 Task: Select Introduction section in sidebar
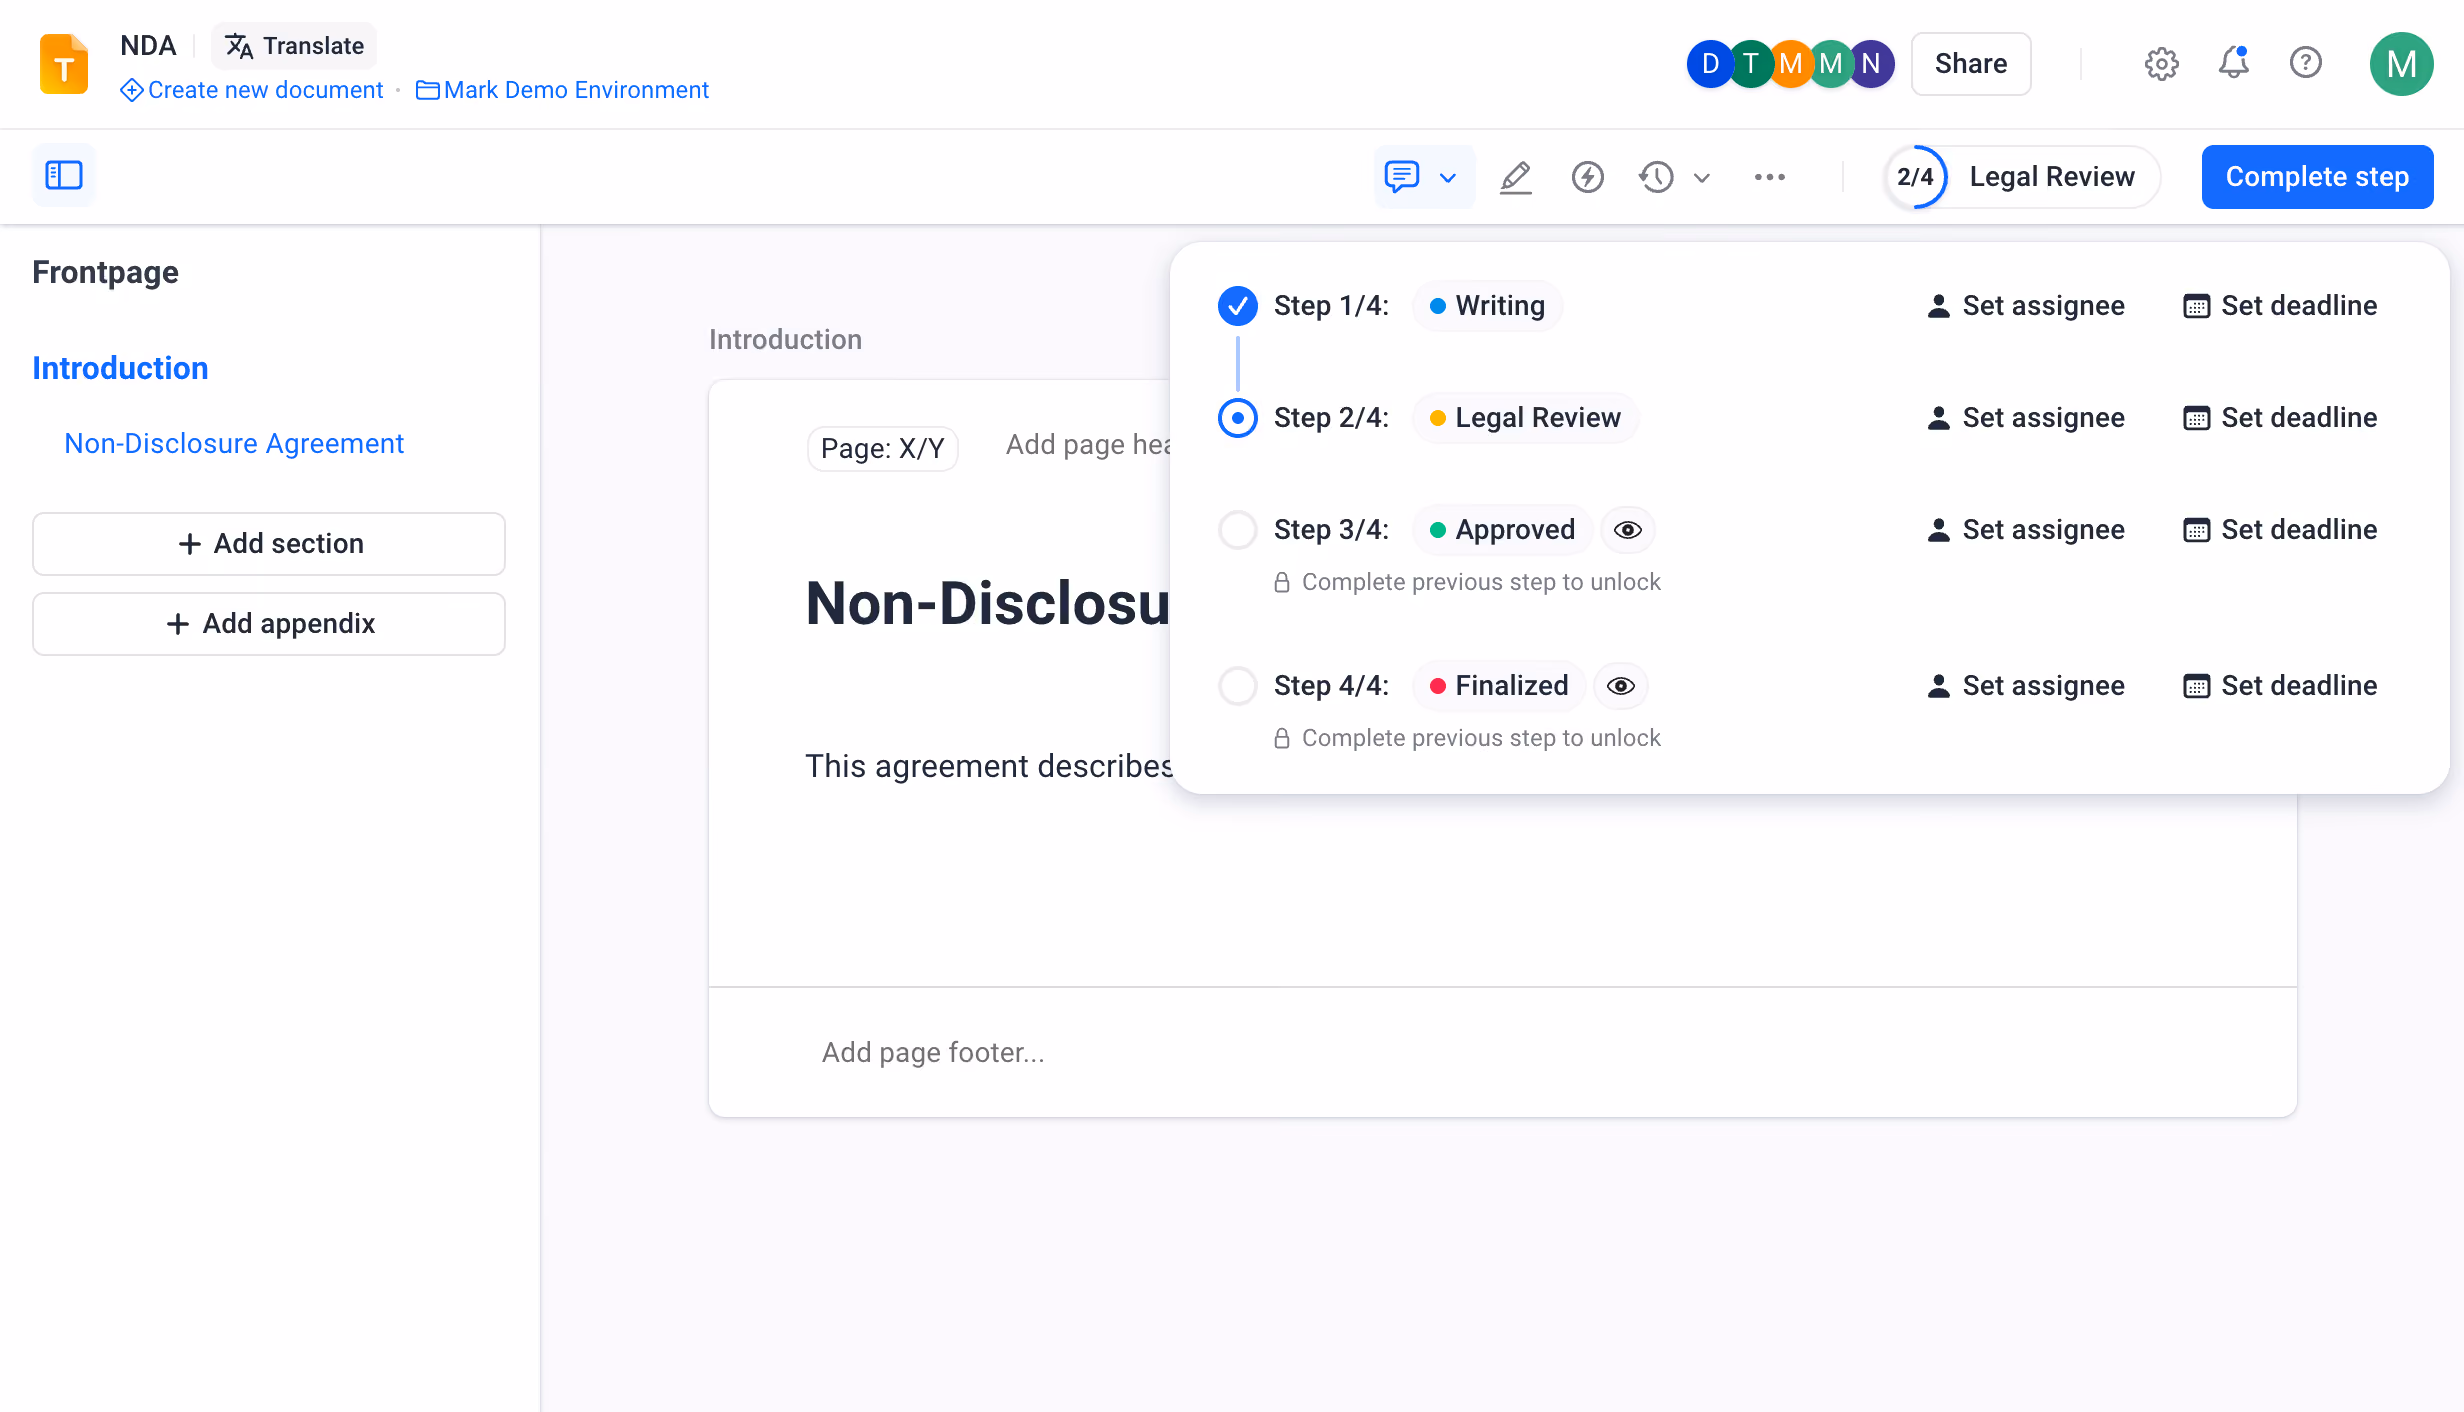(120, 368)
